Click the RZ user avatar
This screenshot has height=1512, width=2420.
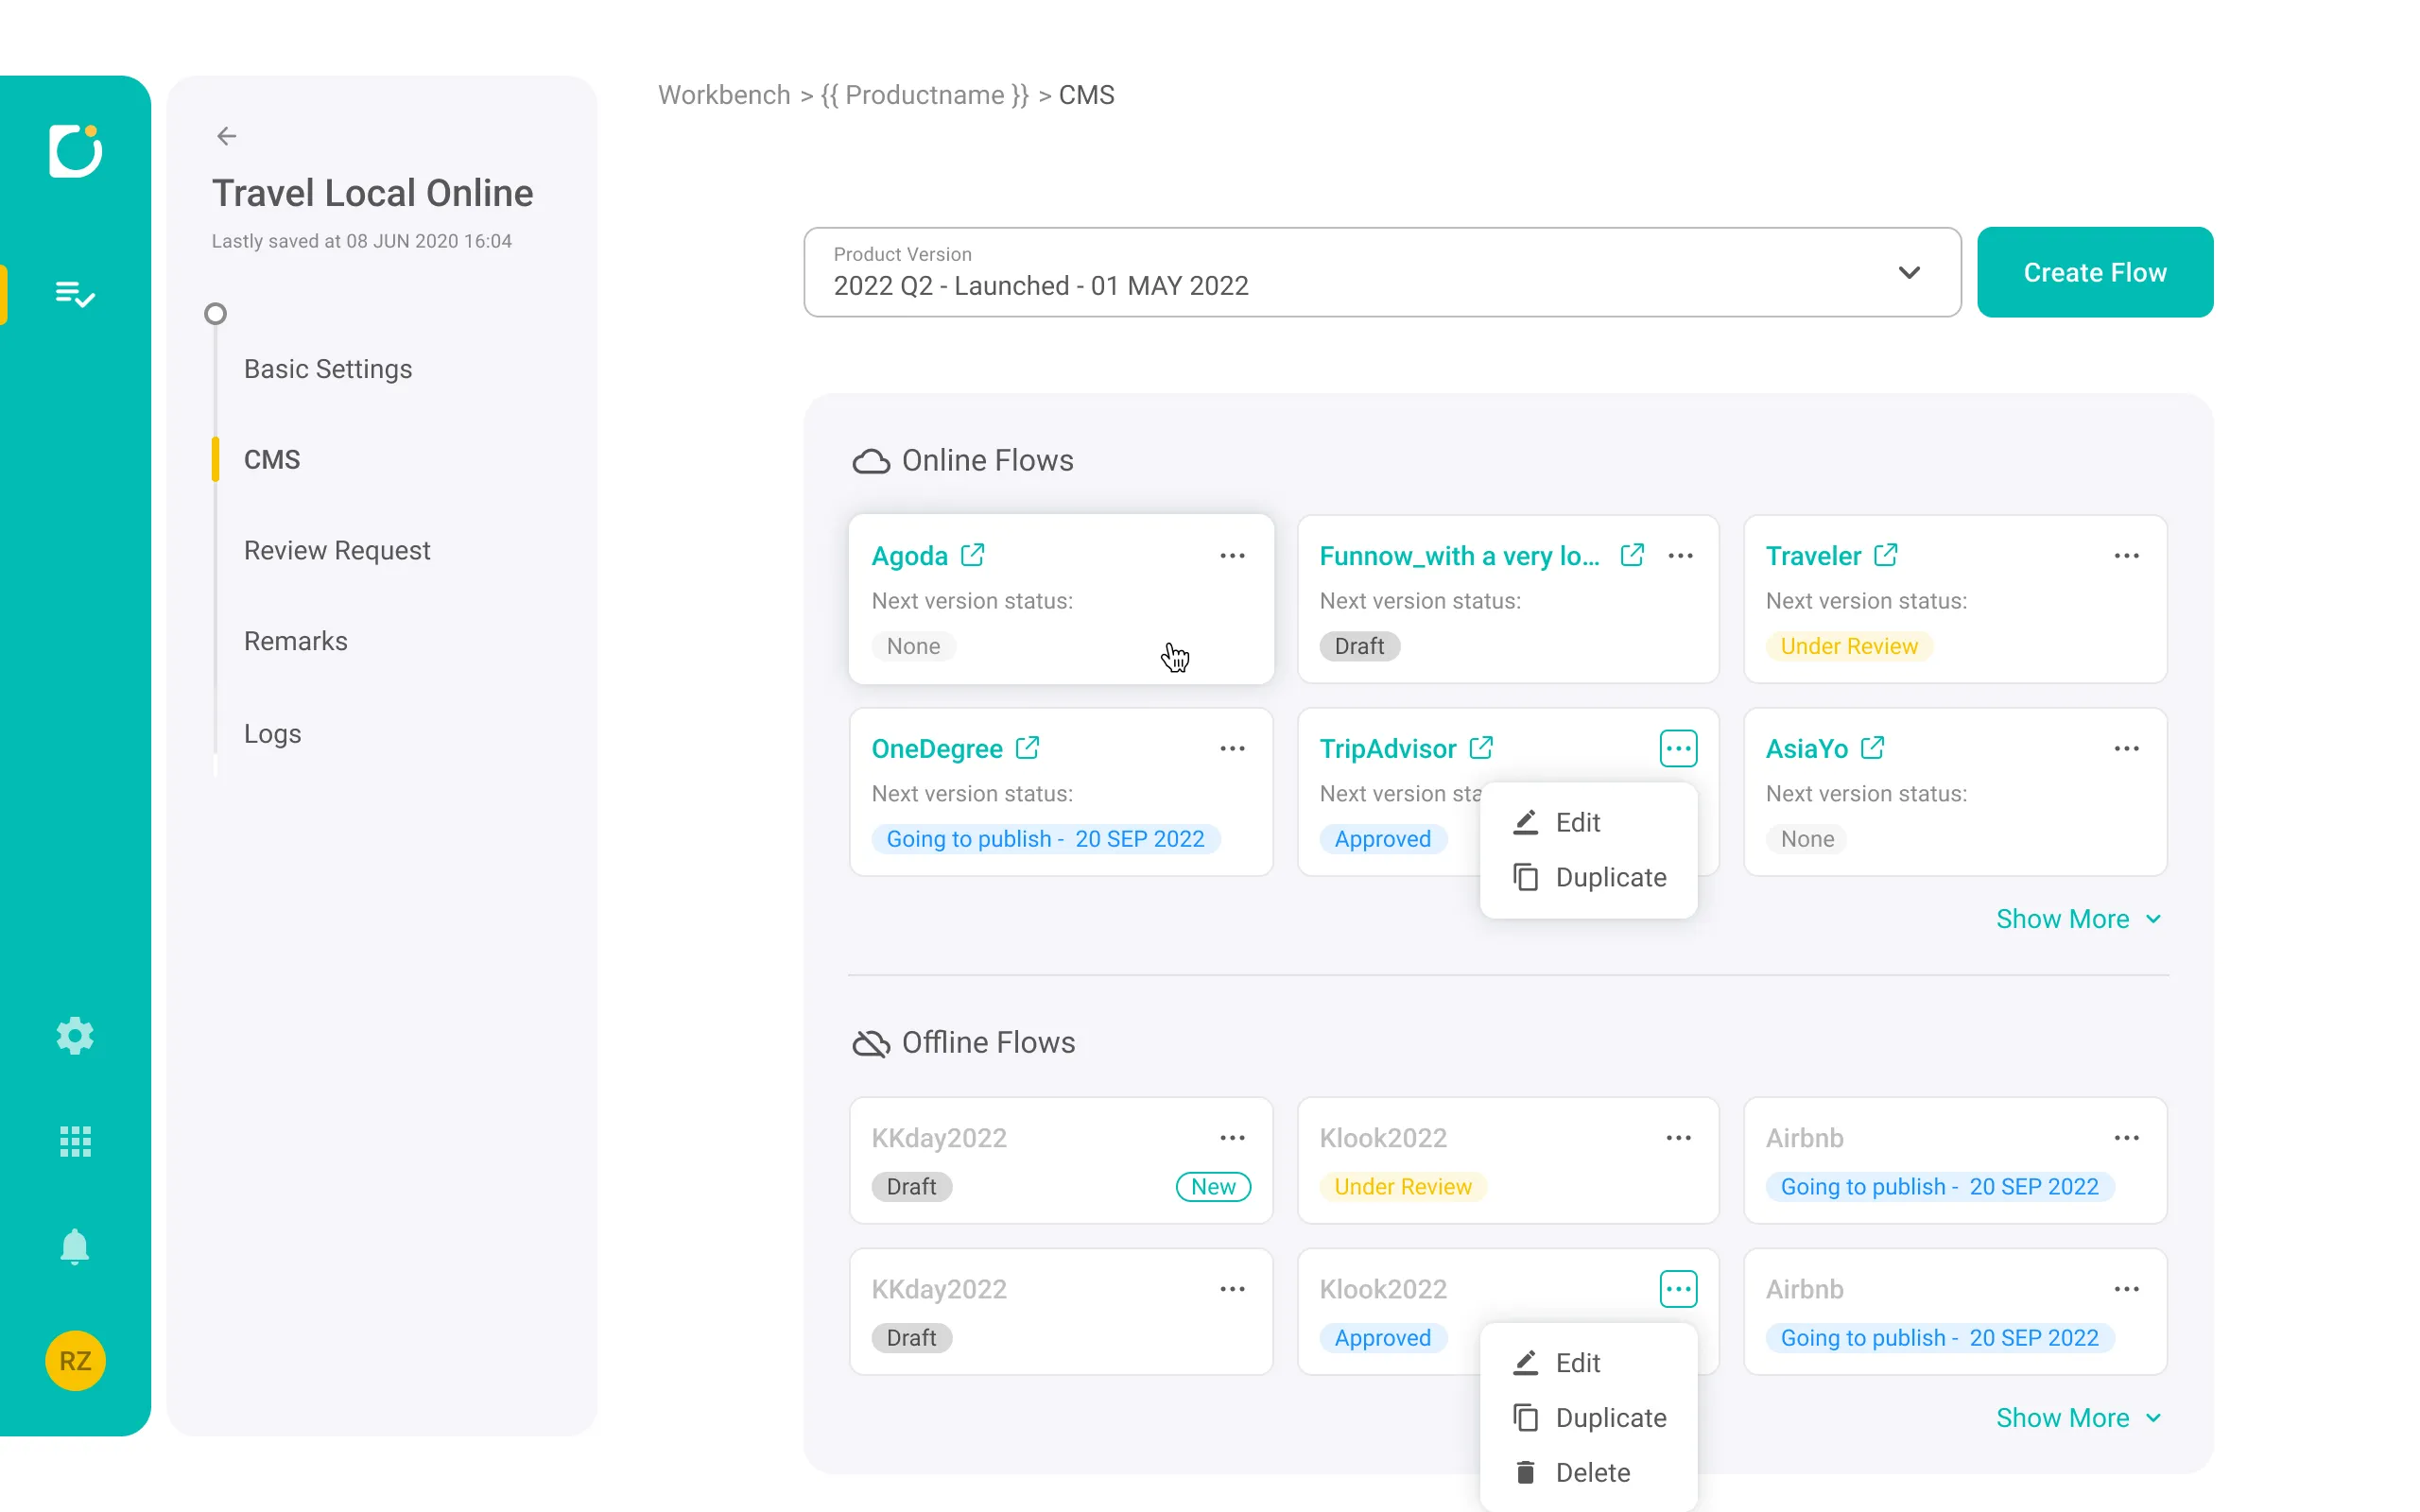[x=75, y=1360]
